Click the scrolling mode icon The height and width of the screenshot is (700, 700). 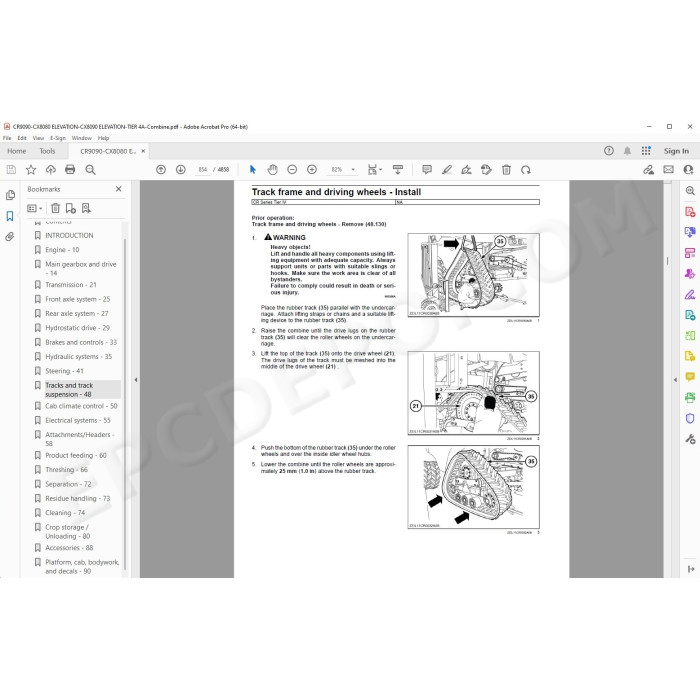click(x=397, y=170)
